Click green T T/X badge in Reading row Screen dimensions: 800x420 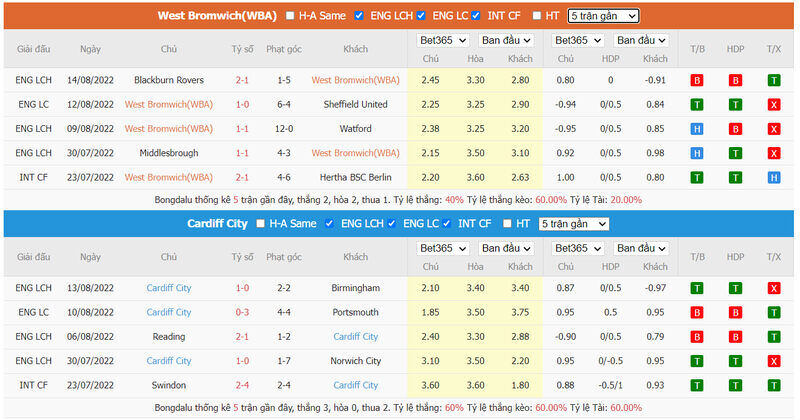coord(773,337)
